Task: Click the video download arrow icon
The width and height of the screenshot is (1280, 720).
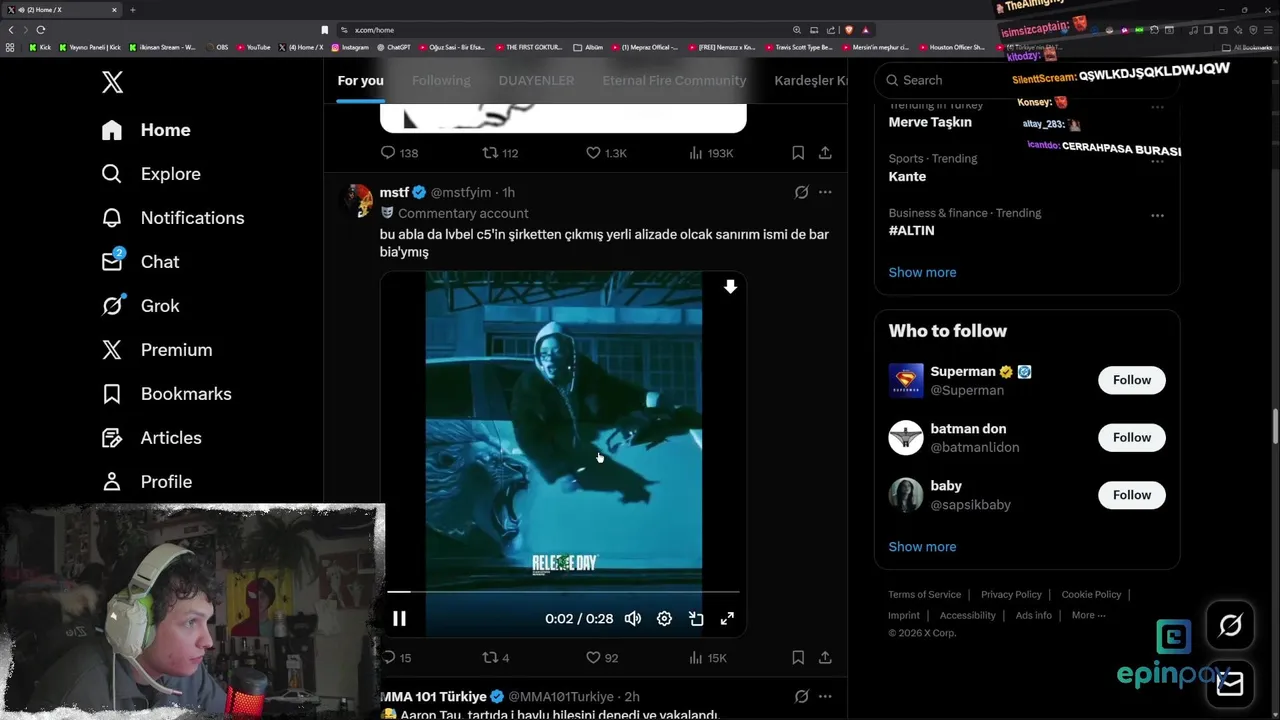Action: (x=730, y=287)
